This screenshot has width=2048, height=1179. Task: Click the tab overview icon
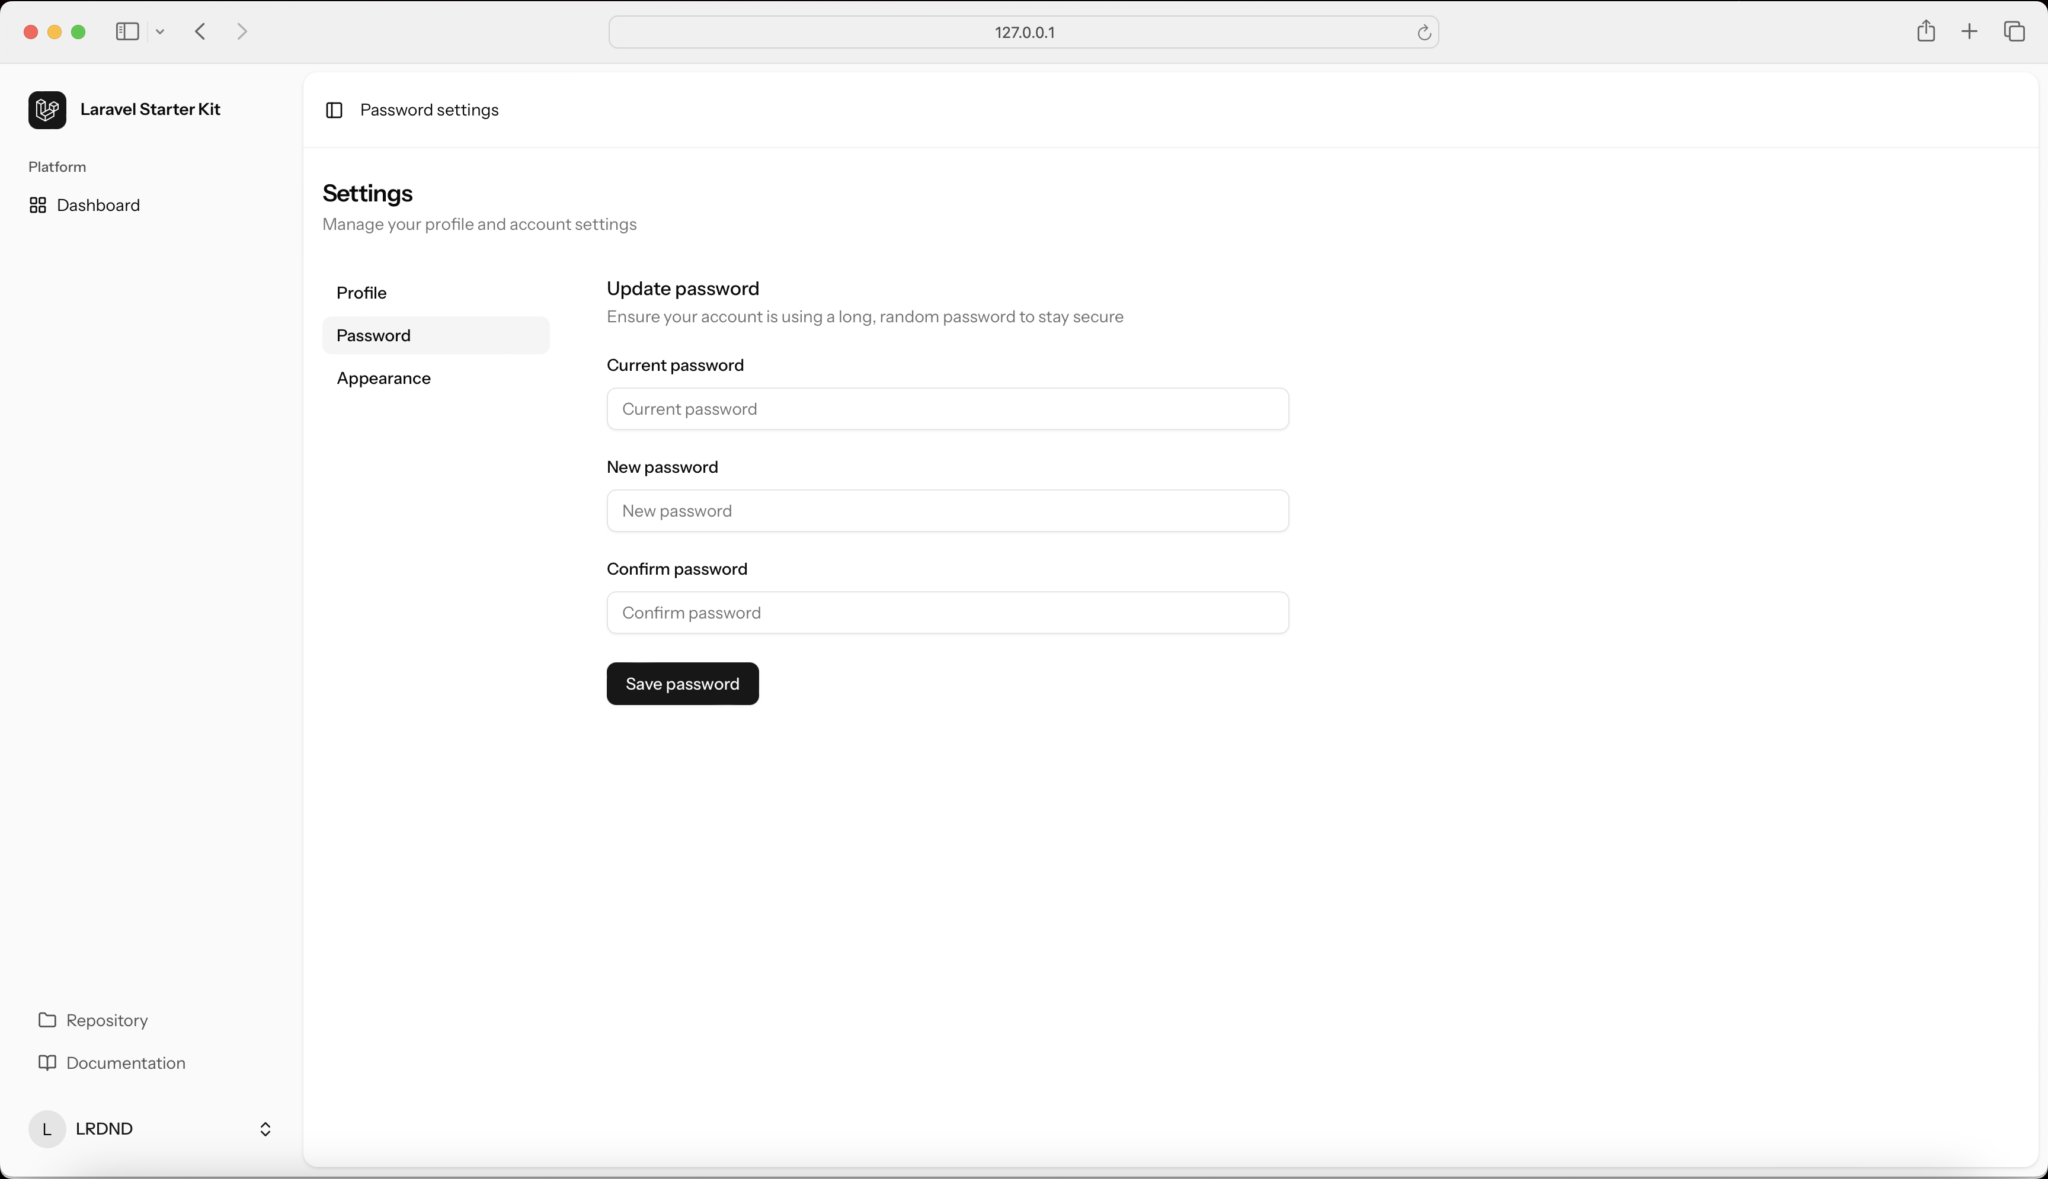[2015, 31]
